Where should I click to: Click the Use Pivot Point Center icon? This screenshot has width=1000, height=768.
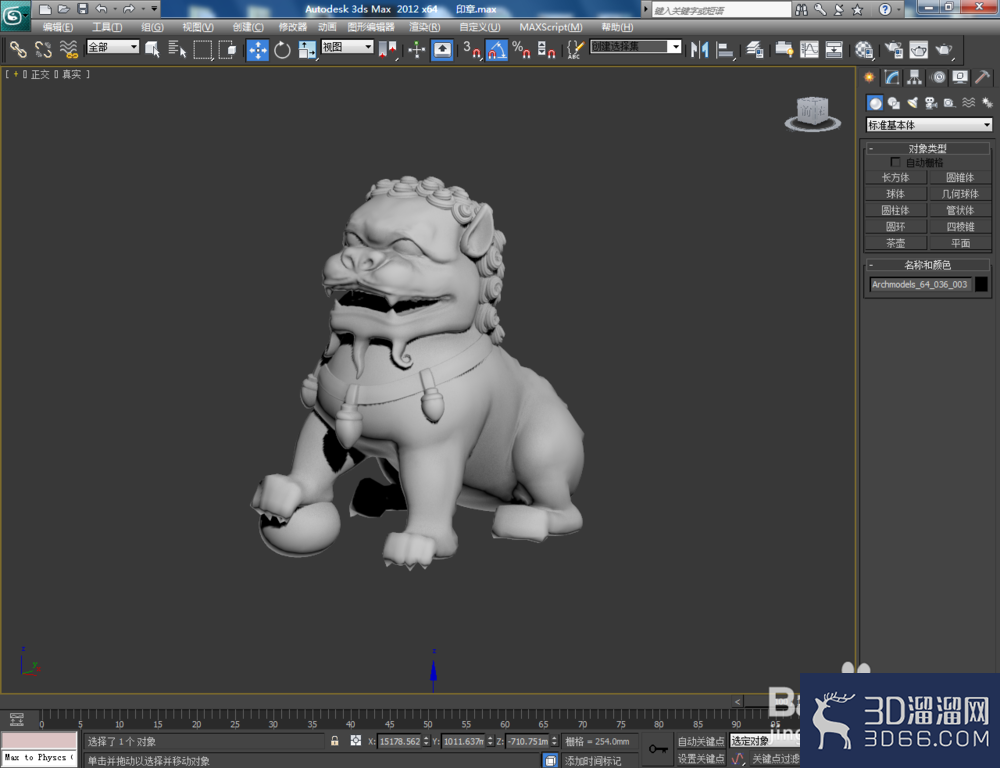(387, 50)
